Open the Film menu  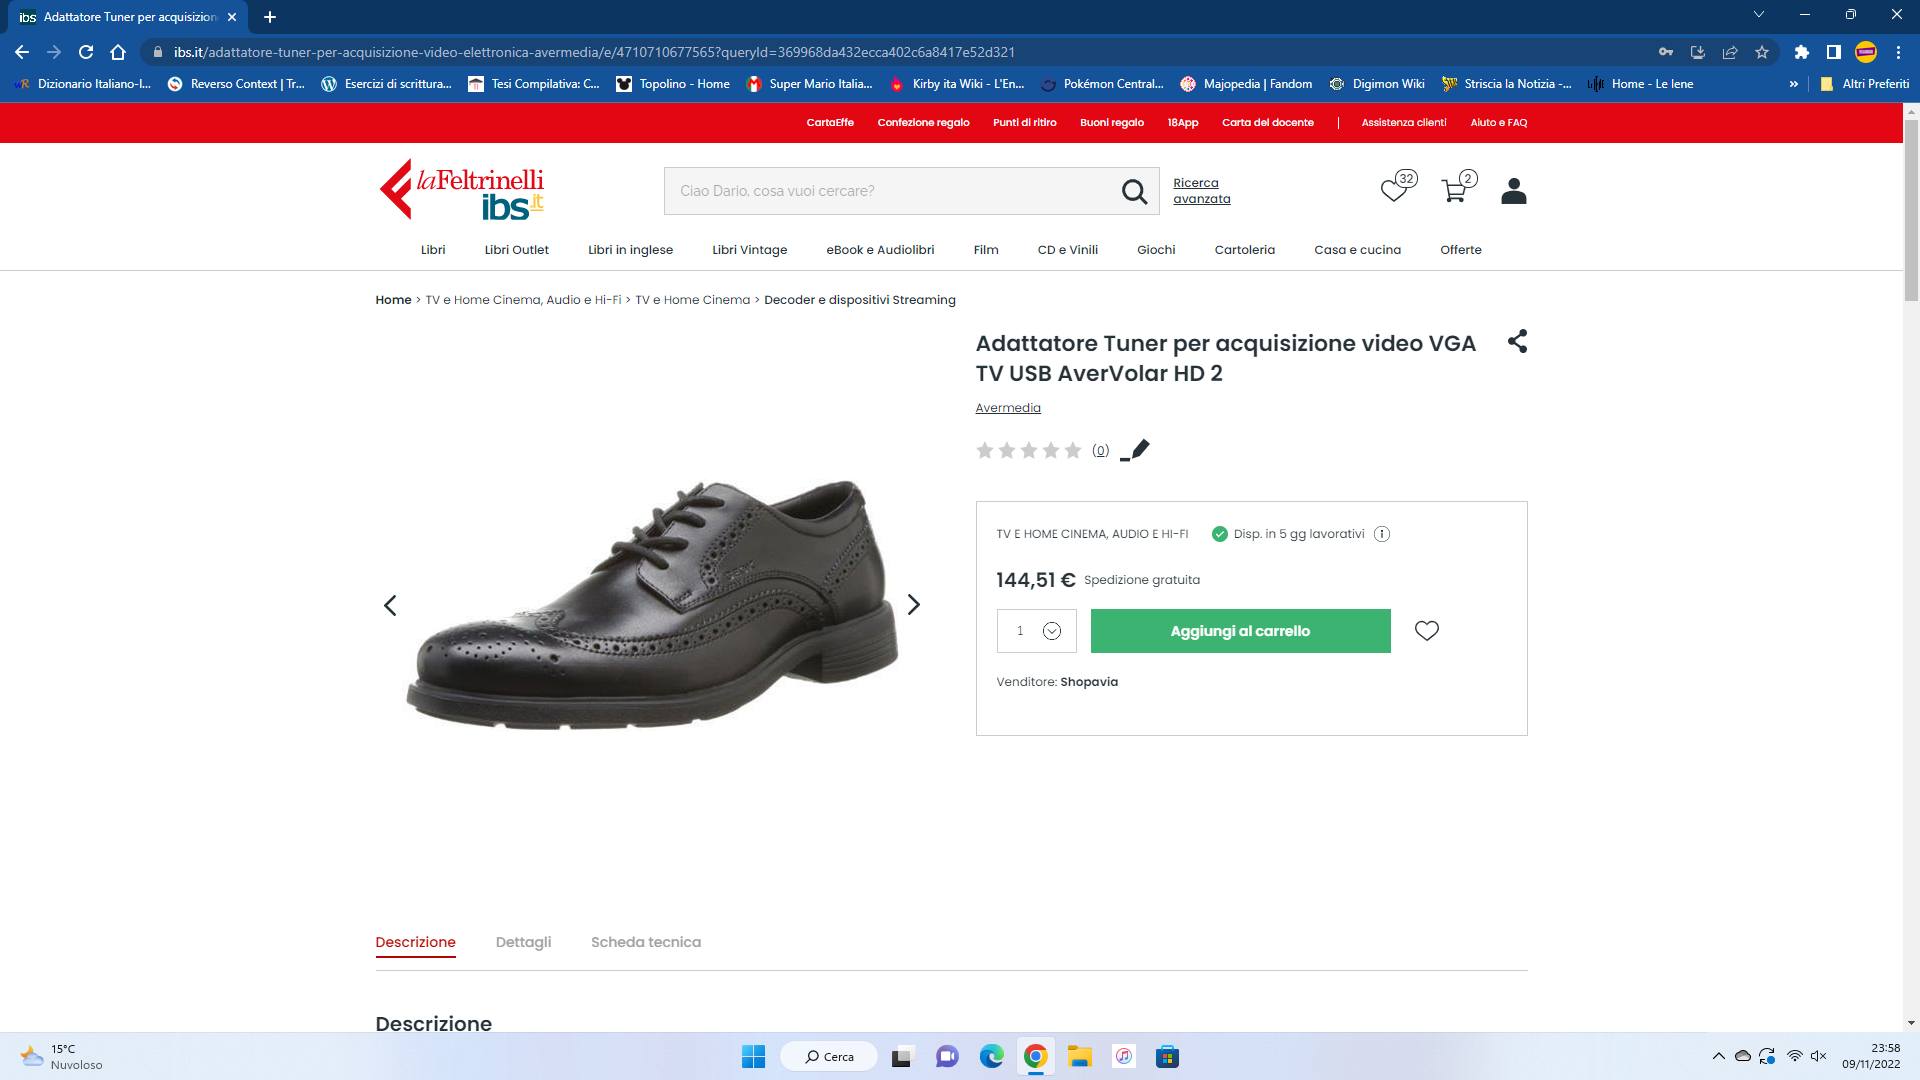point(986,250)
